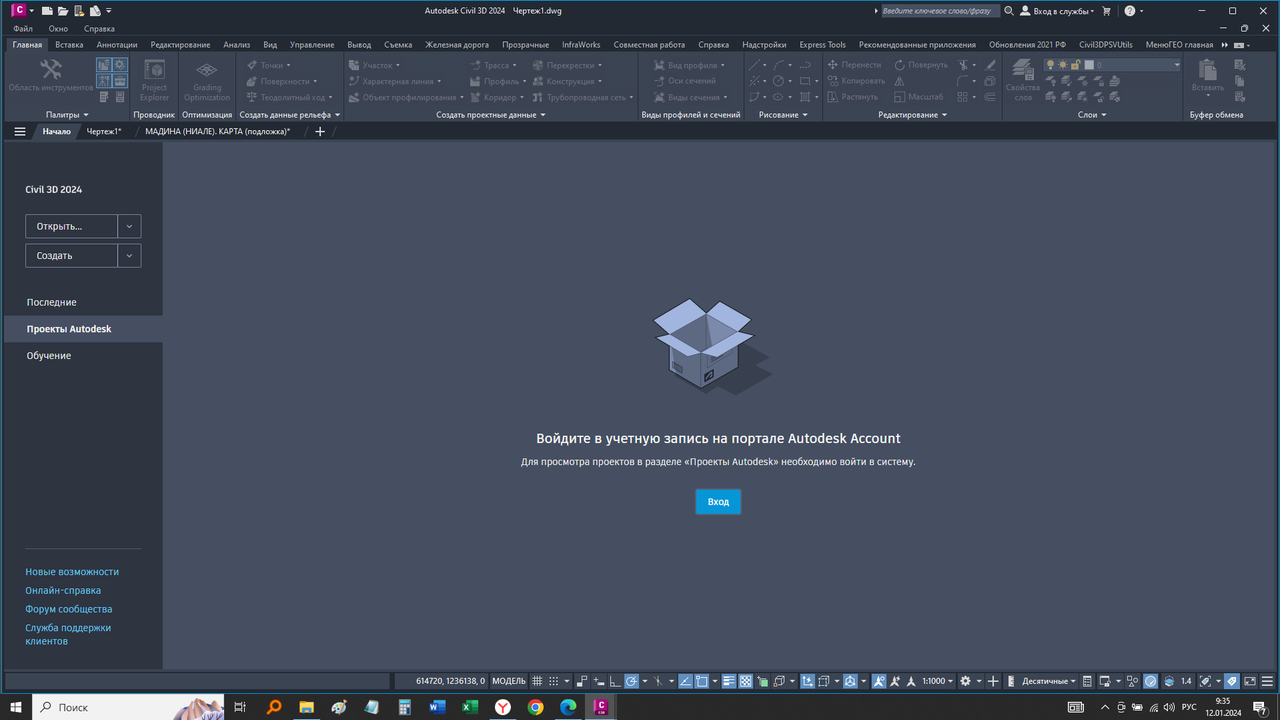1280x720 pixels.
Task: Open the Civil 3D application menu logo
Action: tap(17, 11)
